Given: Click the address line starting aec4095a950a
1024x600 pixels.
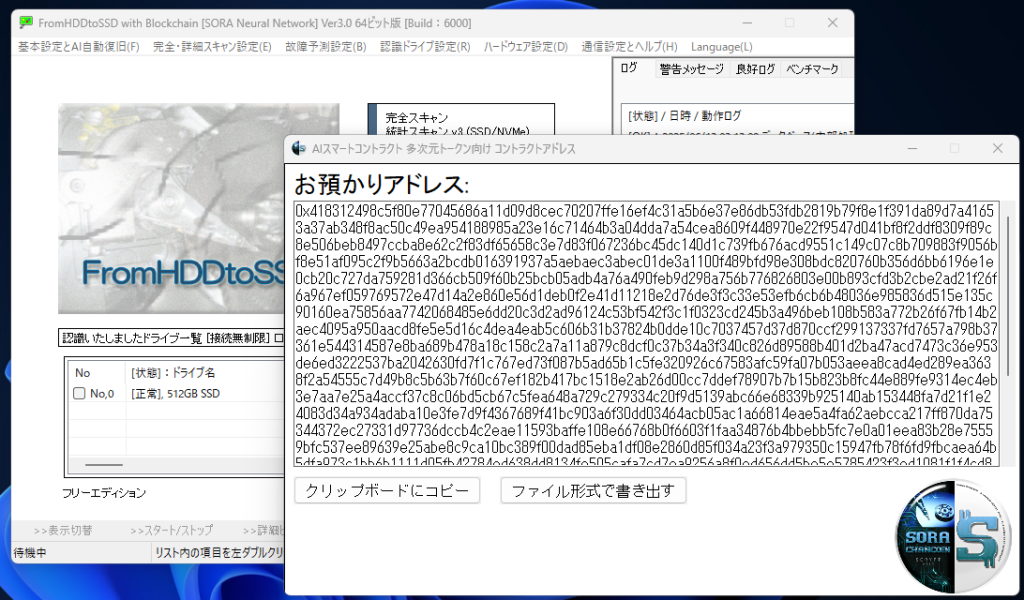Looking at the screenshot, I should coord(647,329).
